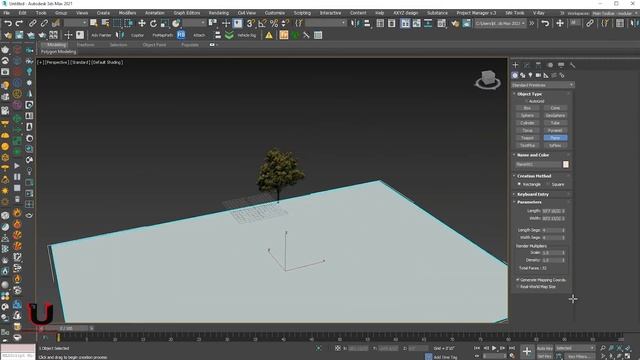Toggle the 3D Snaps icon
Viewport: 640px width, 360px height.
(251, 23)
